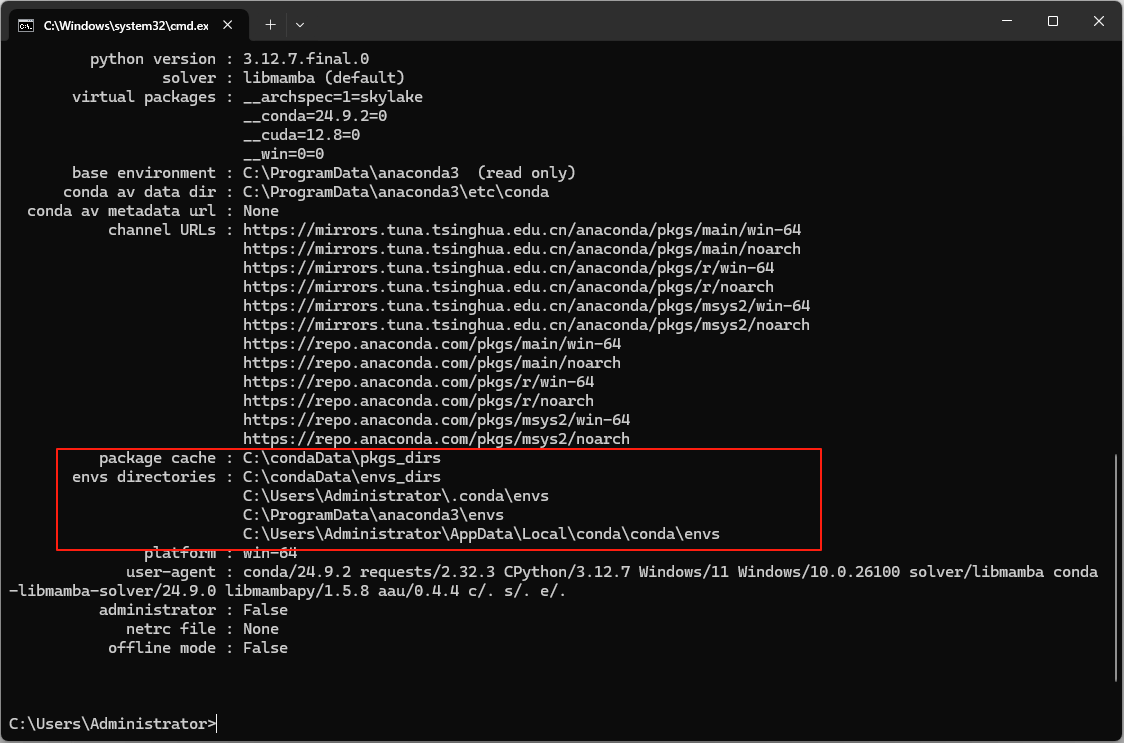Minimize the terminal window
1124x743 pixels.
click(1007, 22)
